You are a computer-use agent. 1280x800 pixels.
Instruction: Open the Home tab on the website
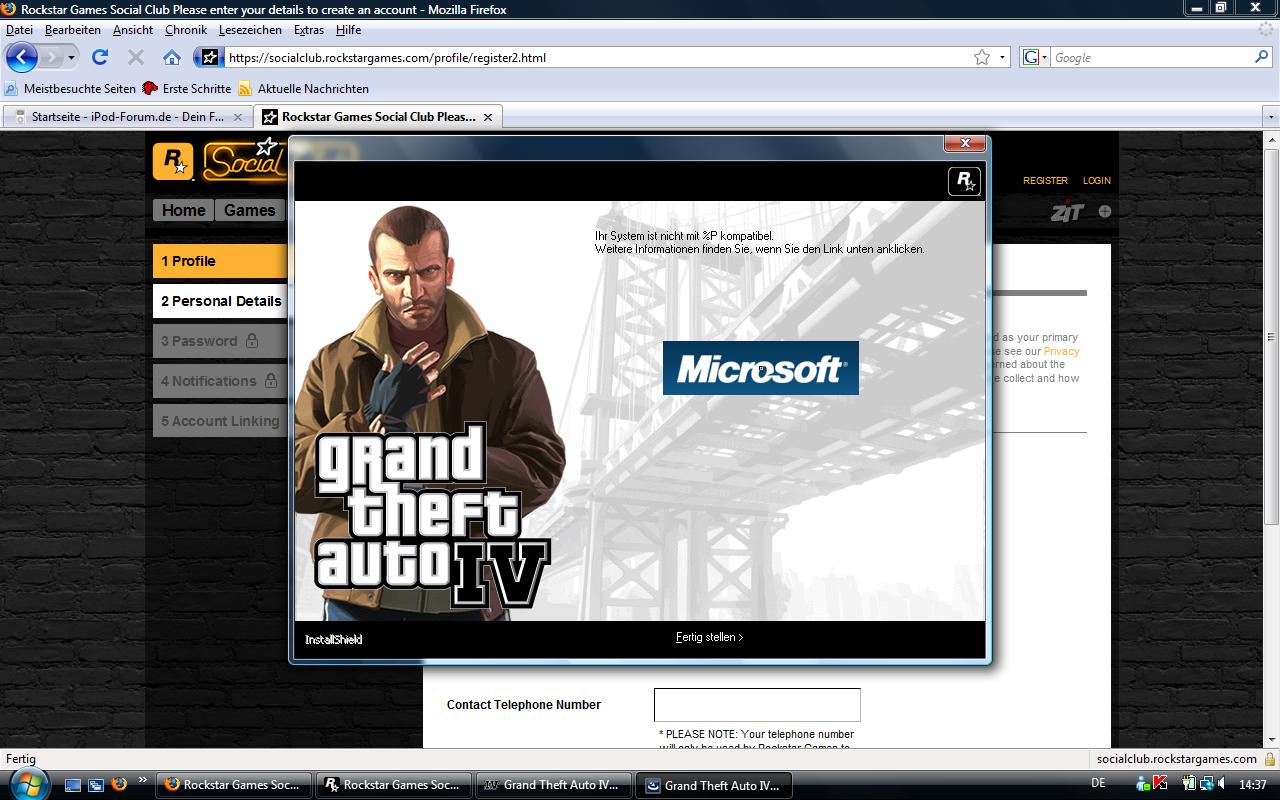click(x=184, y=210)
